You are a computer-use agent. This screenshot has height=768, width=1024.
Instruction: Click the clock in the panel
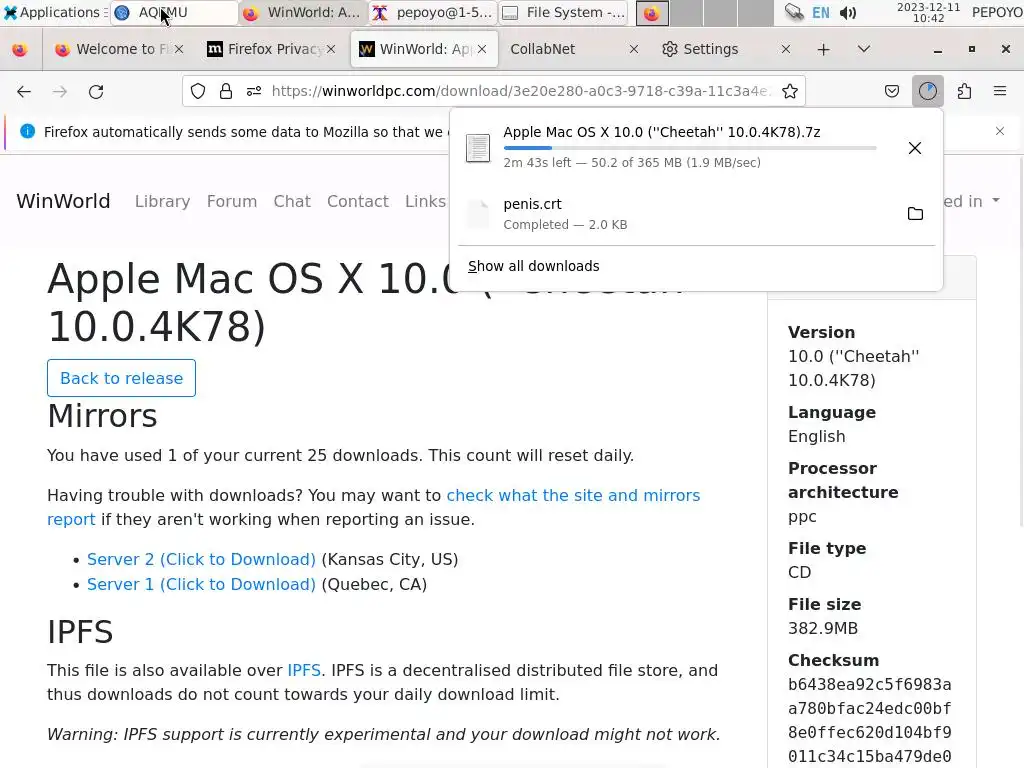click(x=928, y=12)
